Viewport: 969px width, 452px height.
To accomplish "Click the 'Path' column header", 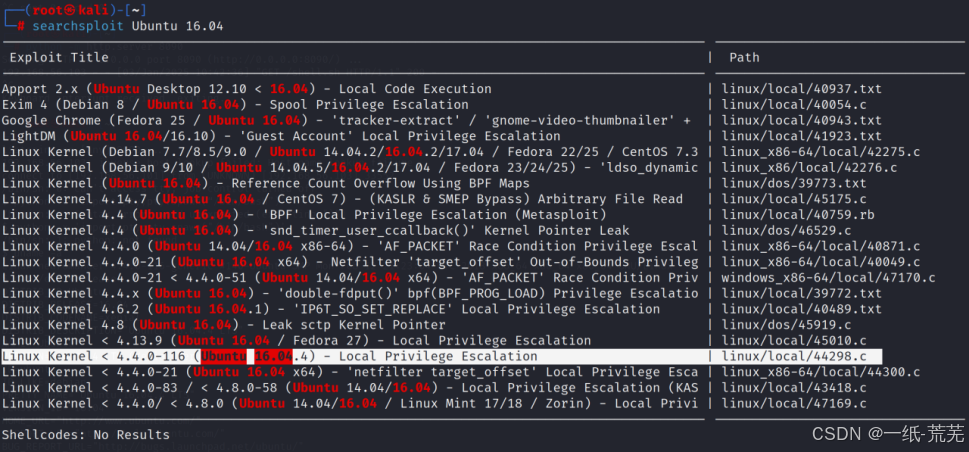I will 744,58.
